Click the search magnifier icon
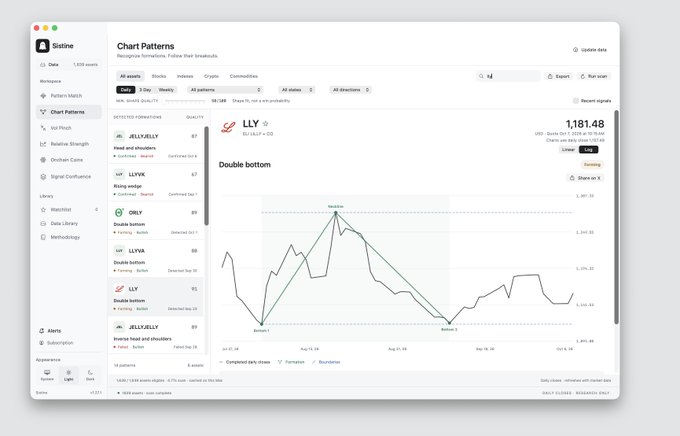Image resolution: width=680 pixels, height=436 pixels. [x=481, y=76]
